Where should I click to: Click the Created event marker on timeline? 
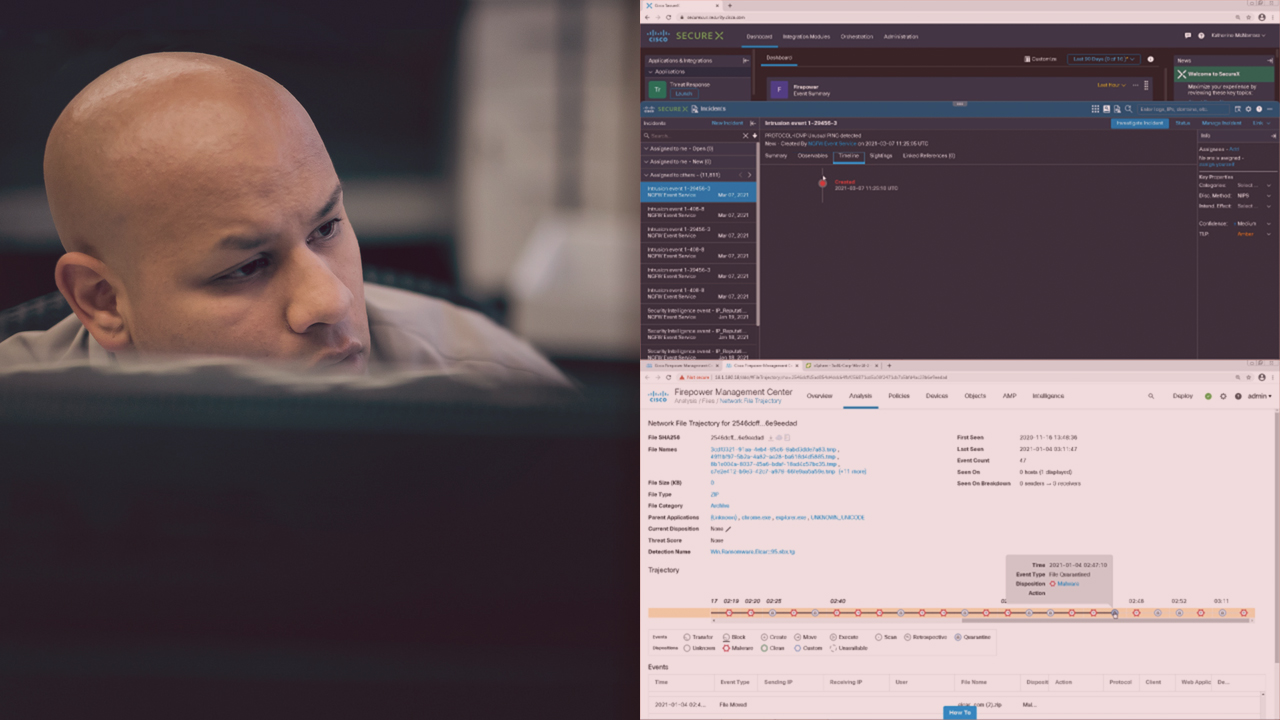pyautogui.click(x=823, y=183)
